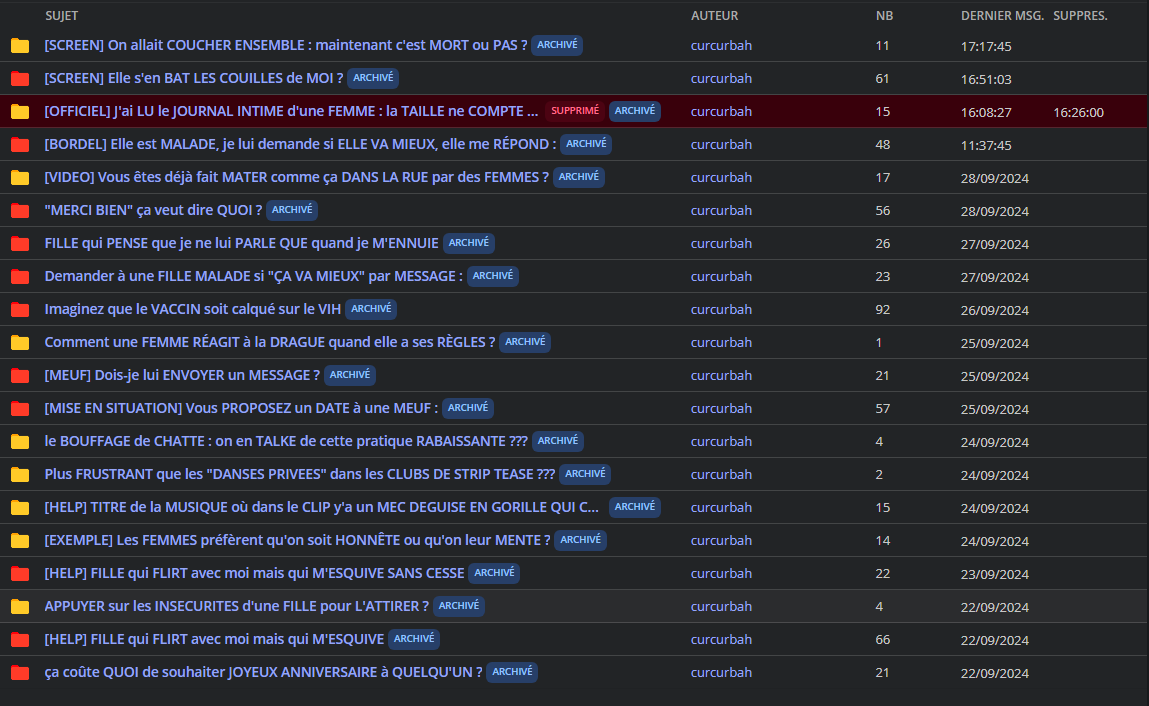This screenshot has height=706, width=1149.
Task: Click author curcurbah on 'VACCIN soit calqué' row
Action: [721, 309]
